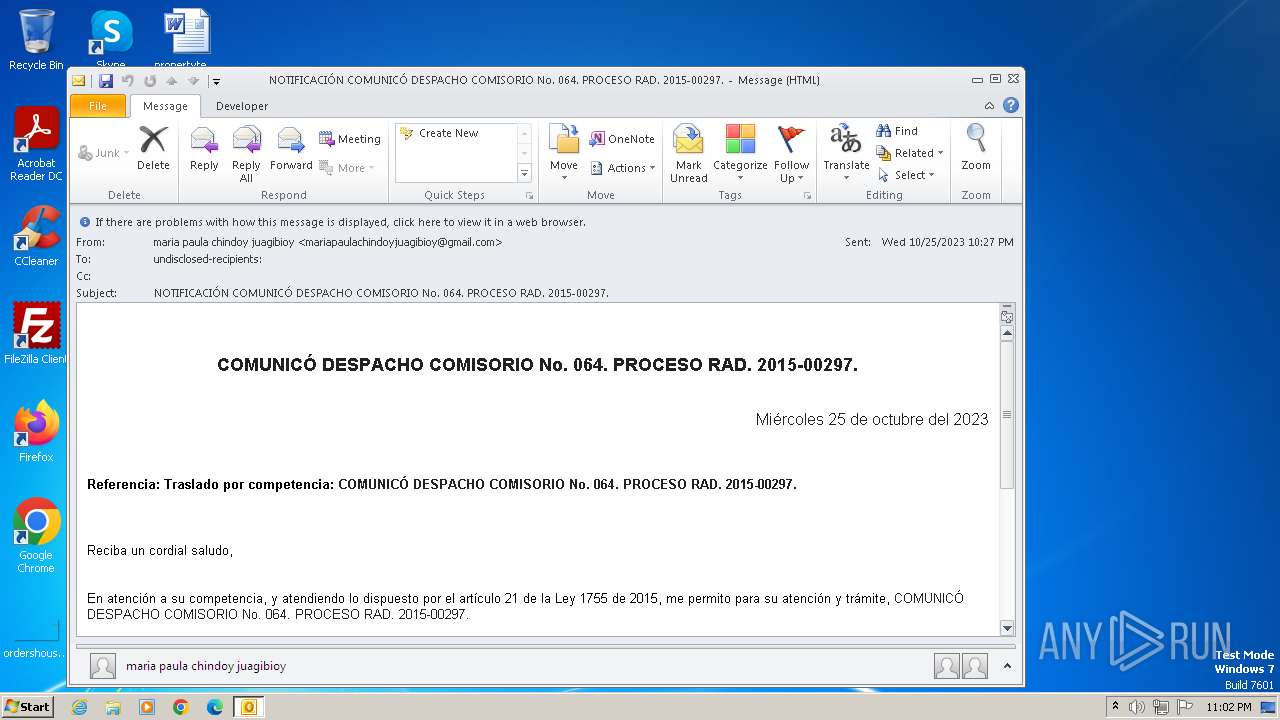Switch to the Message tab
This screenshot has width=1280, height=720.
coord(165,106)
